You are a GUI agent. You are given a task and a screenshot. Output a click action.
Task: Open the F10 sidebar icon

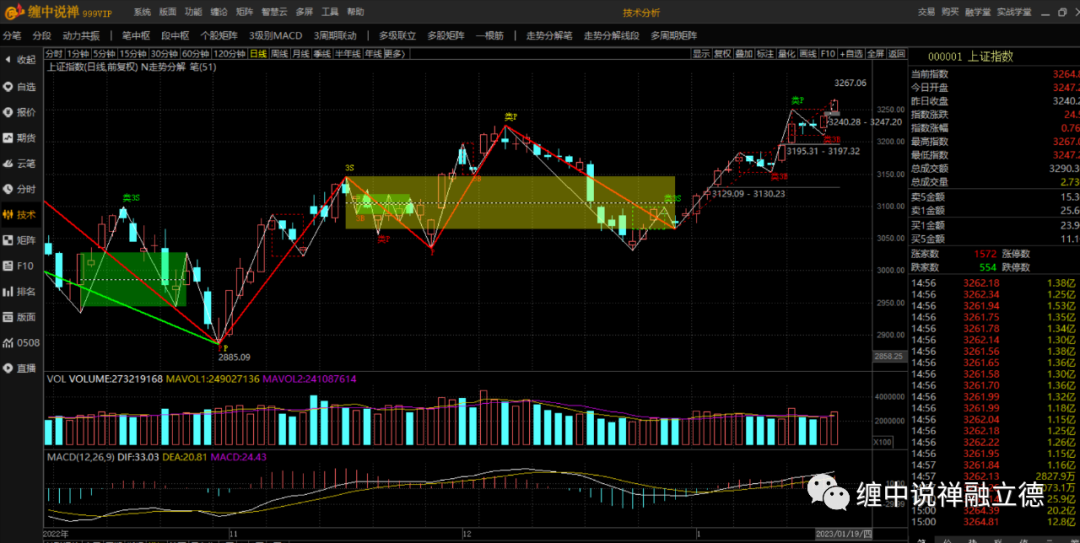tap(19, 265)
